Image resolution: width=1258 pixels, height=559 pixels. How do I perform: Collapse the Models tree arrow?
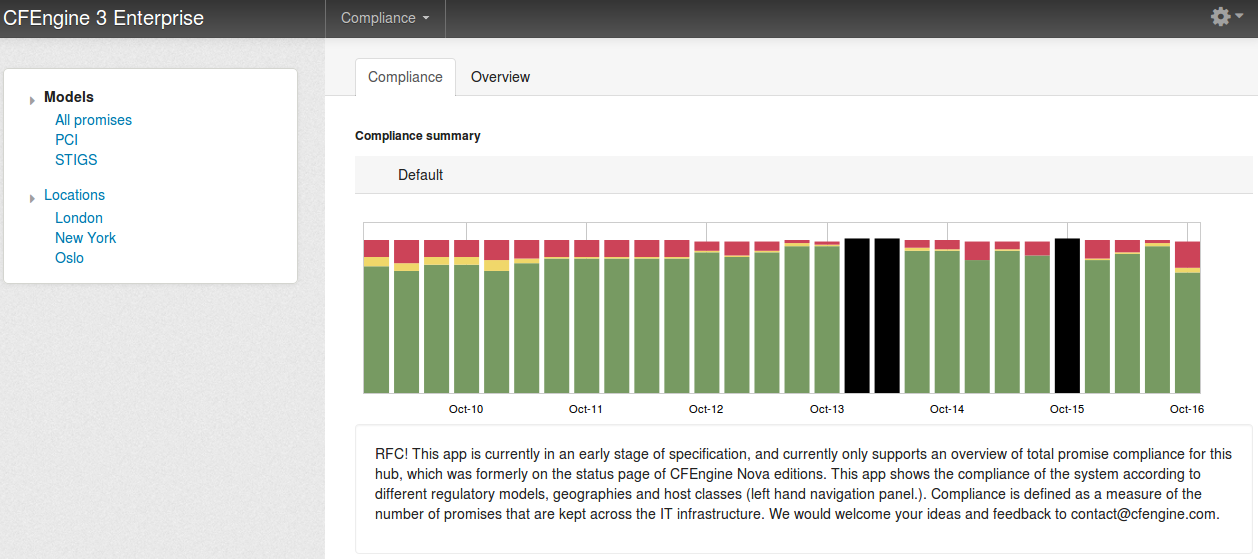pyautogui.click(x=33, y=100)
